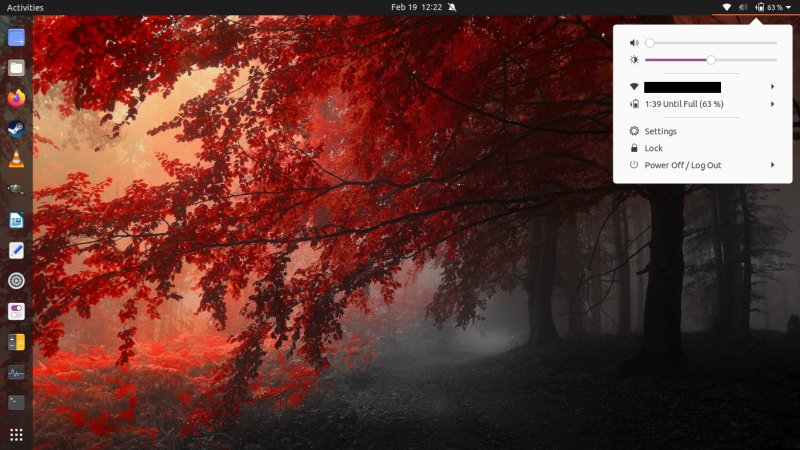
Task: Open Activities overview
Action: point(25,7)
